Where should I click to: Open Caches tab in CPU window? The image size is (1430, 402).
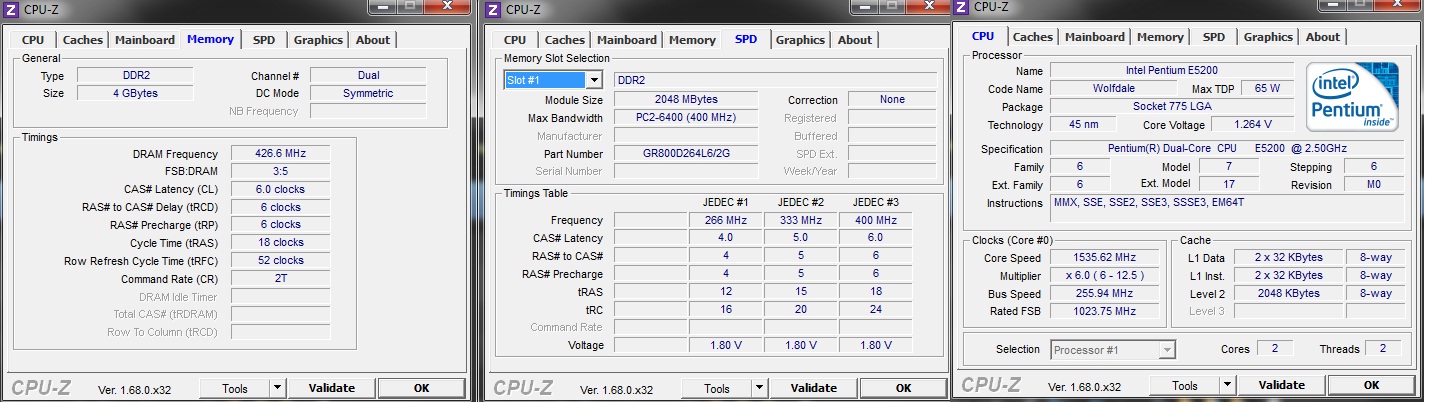[x=1033, y=37]
